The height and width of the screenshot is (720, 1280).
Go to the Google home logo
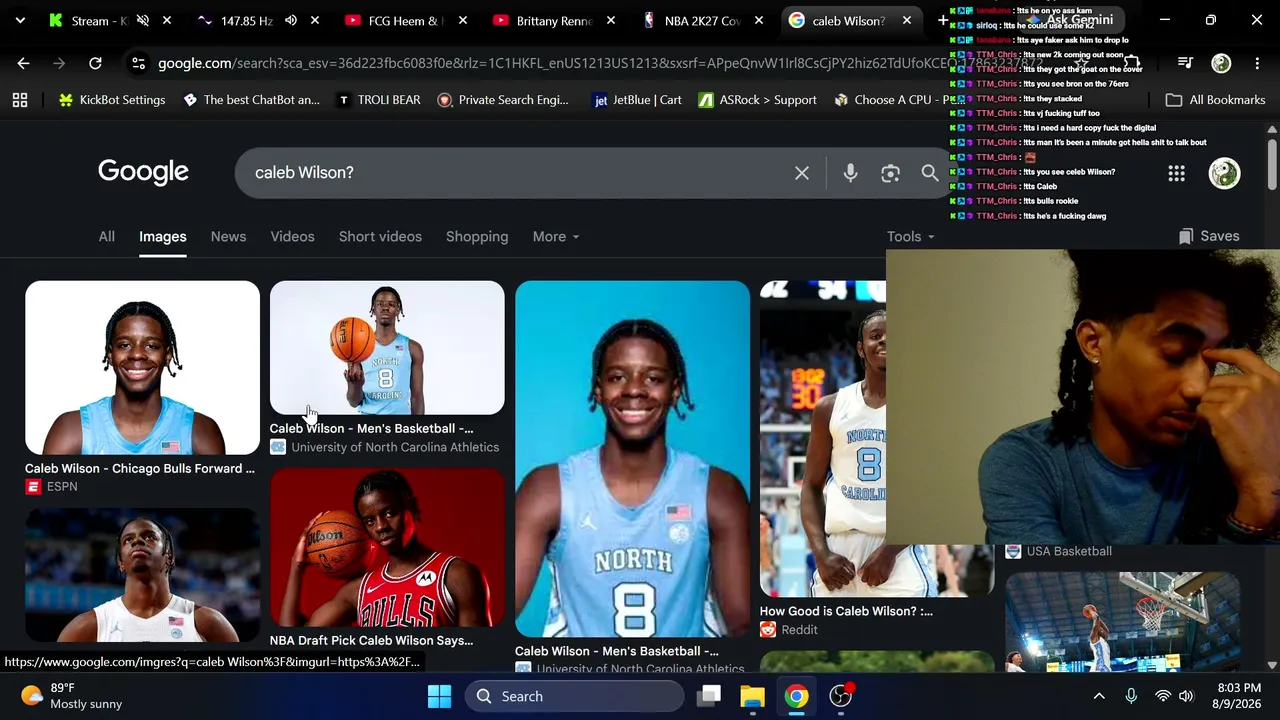tap(143, 172)
